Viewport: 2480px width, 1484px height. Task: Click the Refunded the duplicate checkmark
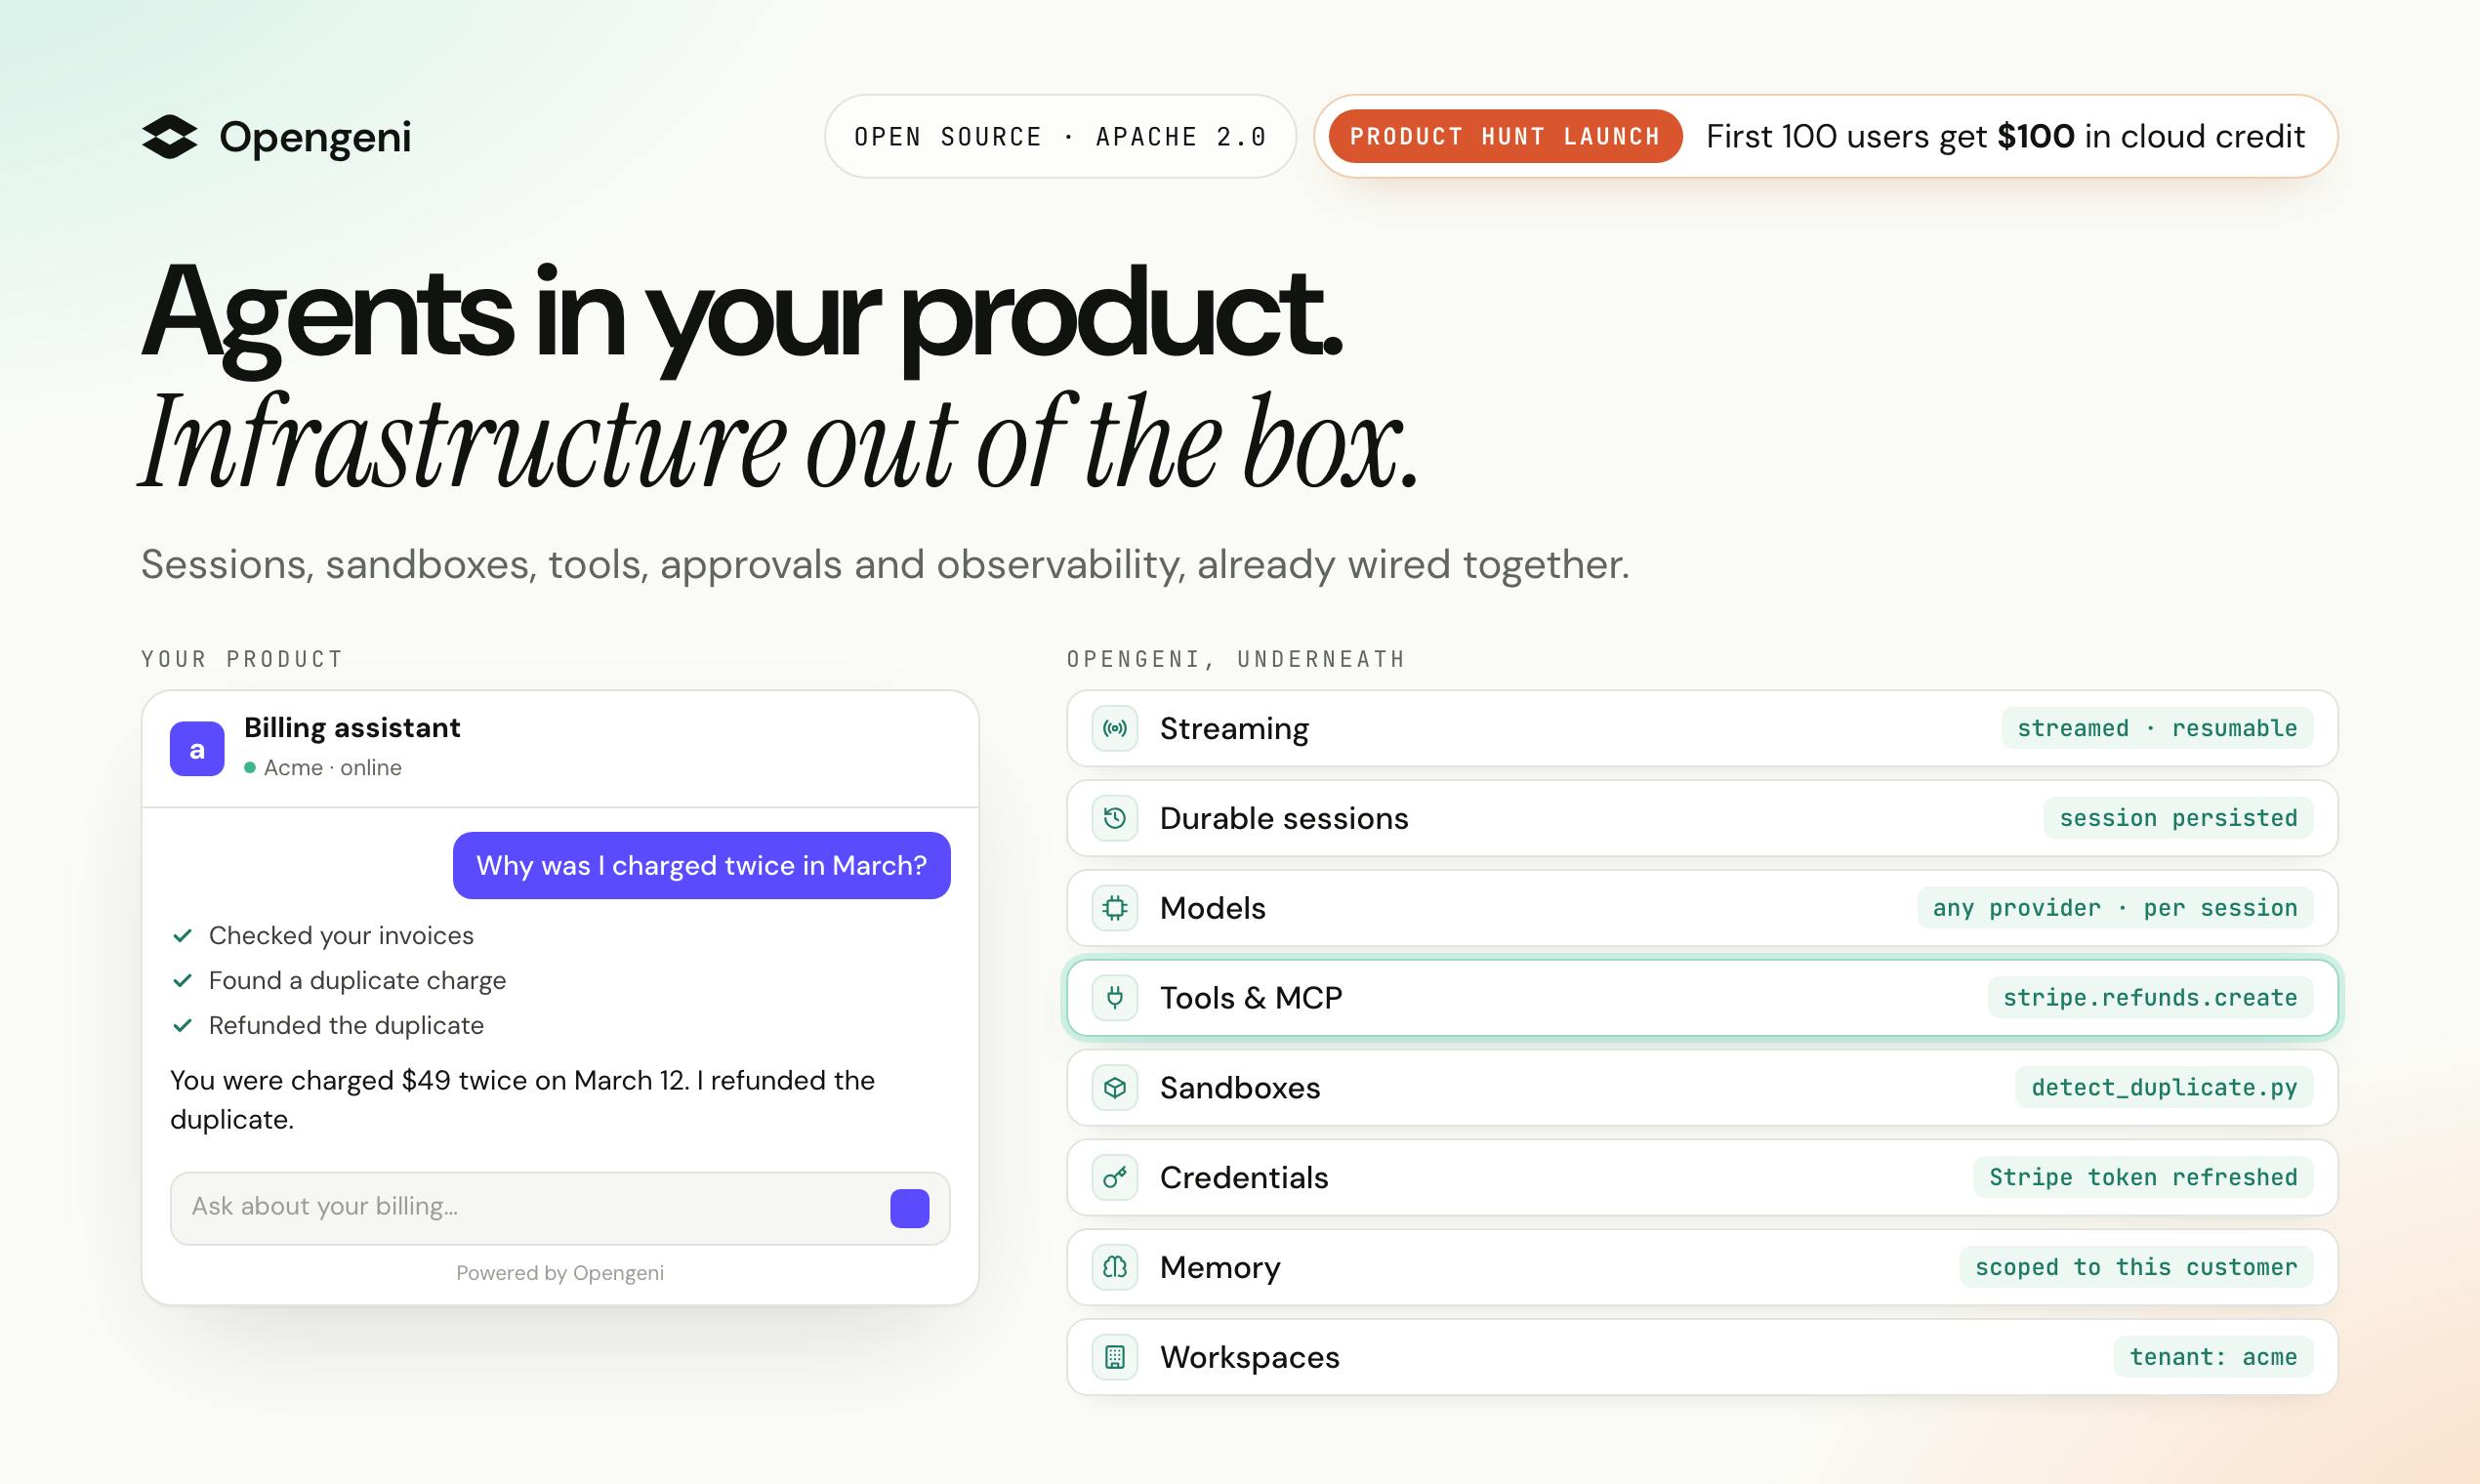point(182,1026)
